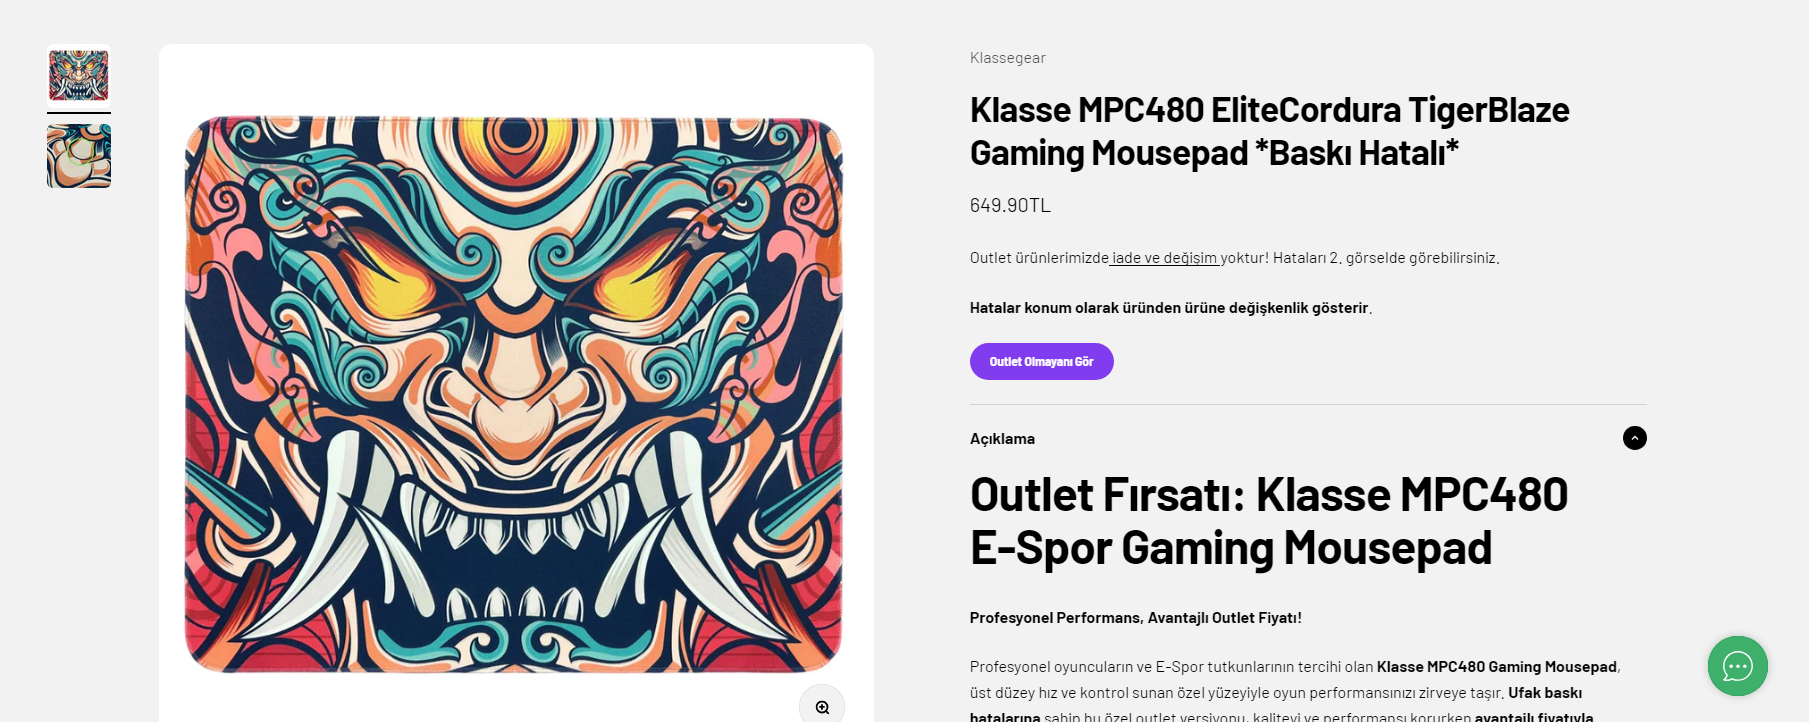Collapse the Açıklama section with chevron icon

pyautogui.click(x=1634, y=438)
